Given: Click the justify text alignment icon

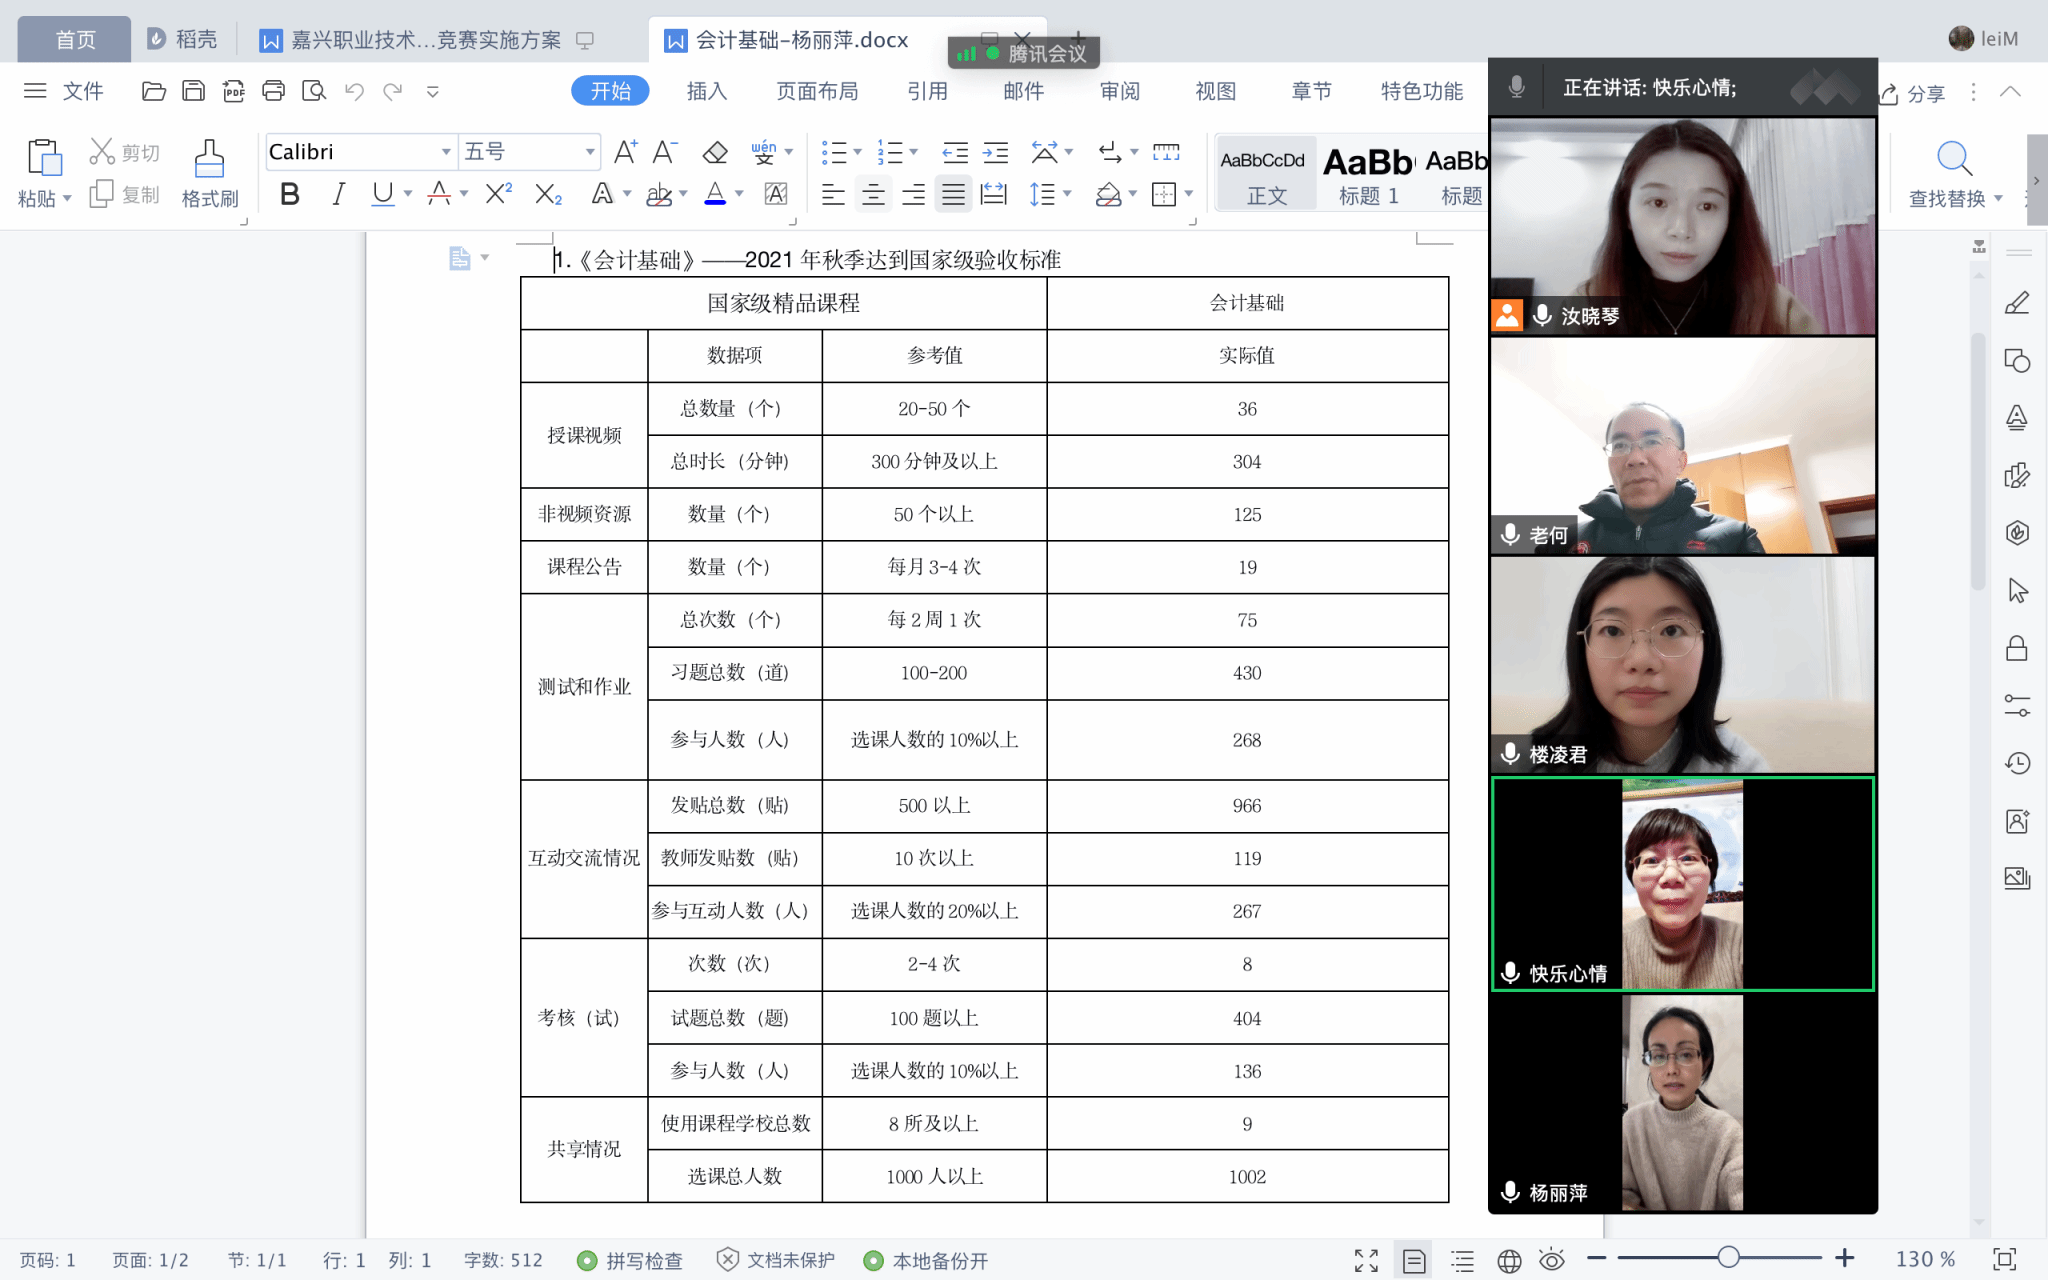Looking at the screenshot, I should pos(953,194).
